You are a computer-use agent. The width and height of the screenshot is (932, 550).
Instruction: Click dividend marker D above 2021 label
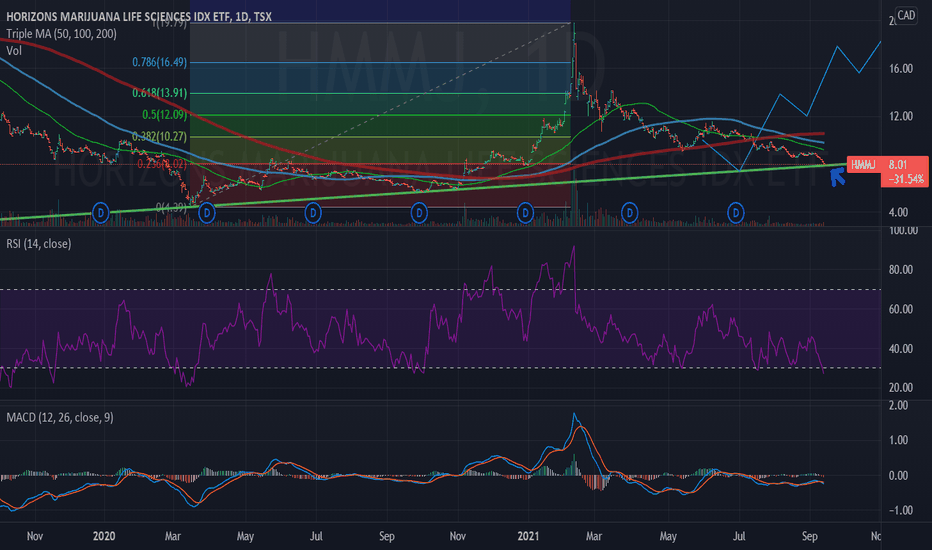pyautogui.click(x=525, y=212)
